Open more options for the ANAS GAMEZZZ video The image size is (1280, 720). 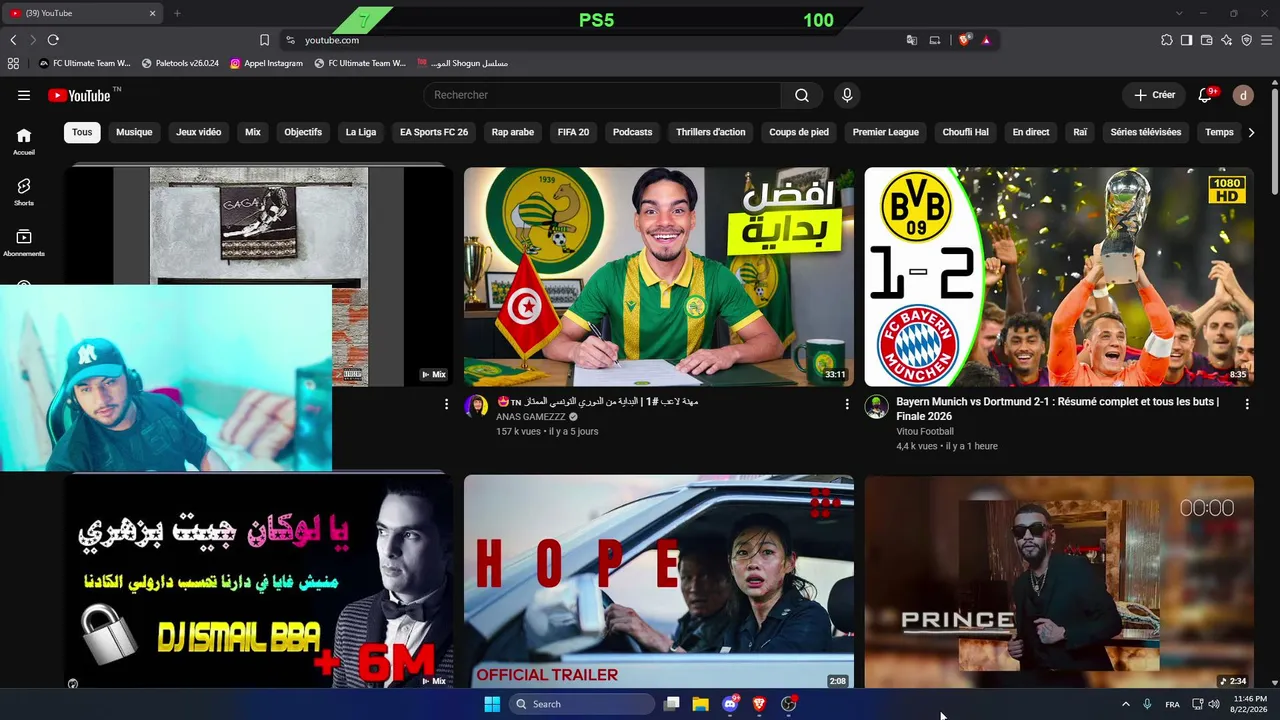point(847,404)
